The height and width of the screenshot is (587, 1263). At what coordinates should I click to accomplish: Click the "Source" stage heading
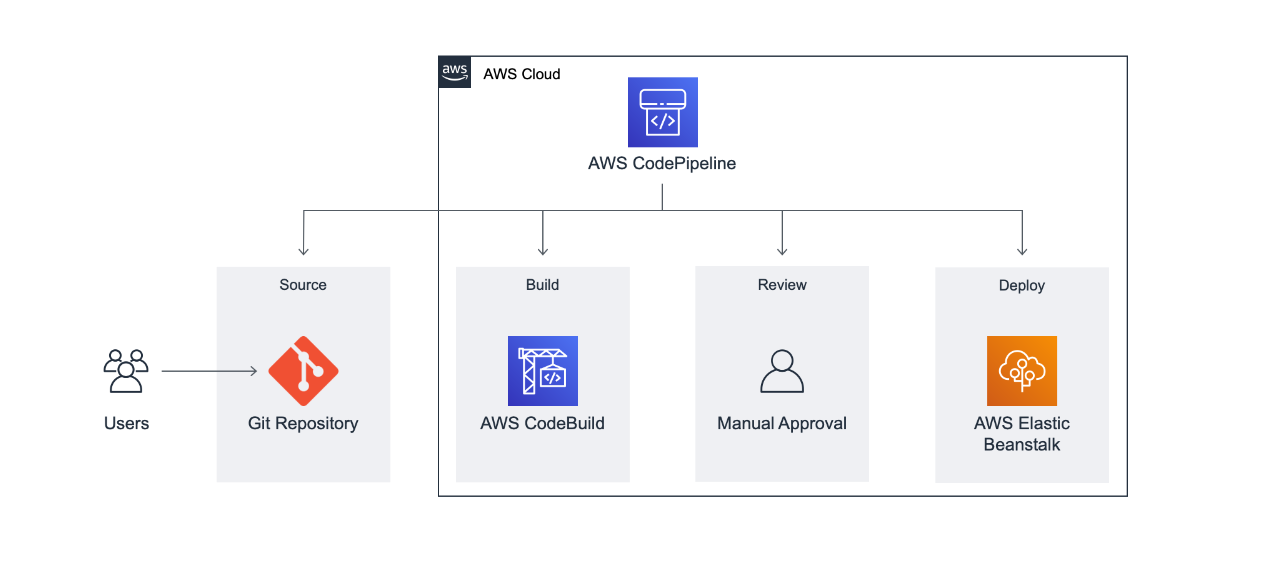tap(303, 285)
